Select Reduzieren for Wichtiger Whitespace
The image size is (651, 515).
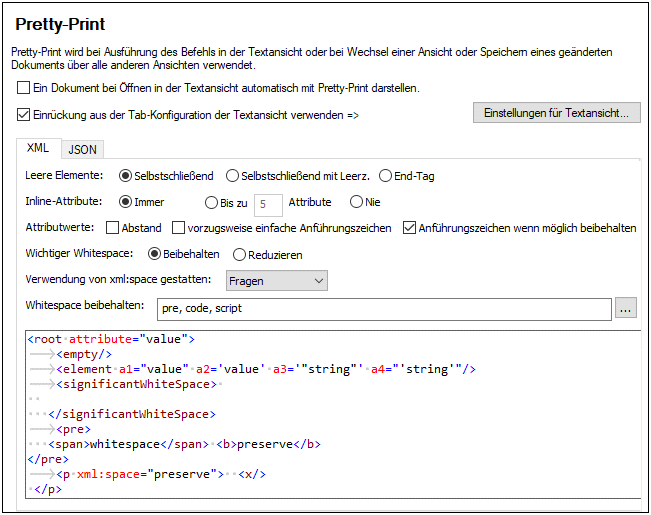click(x=239, y=255)
